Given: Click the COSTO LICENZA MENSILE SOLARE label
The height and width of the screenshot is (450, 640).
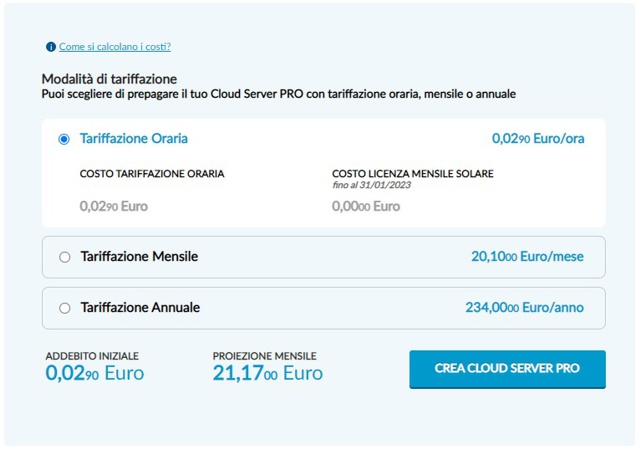Looking at the screenshot, I should coord(412,174).
